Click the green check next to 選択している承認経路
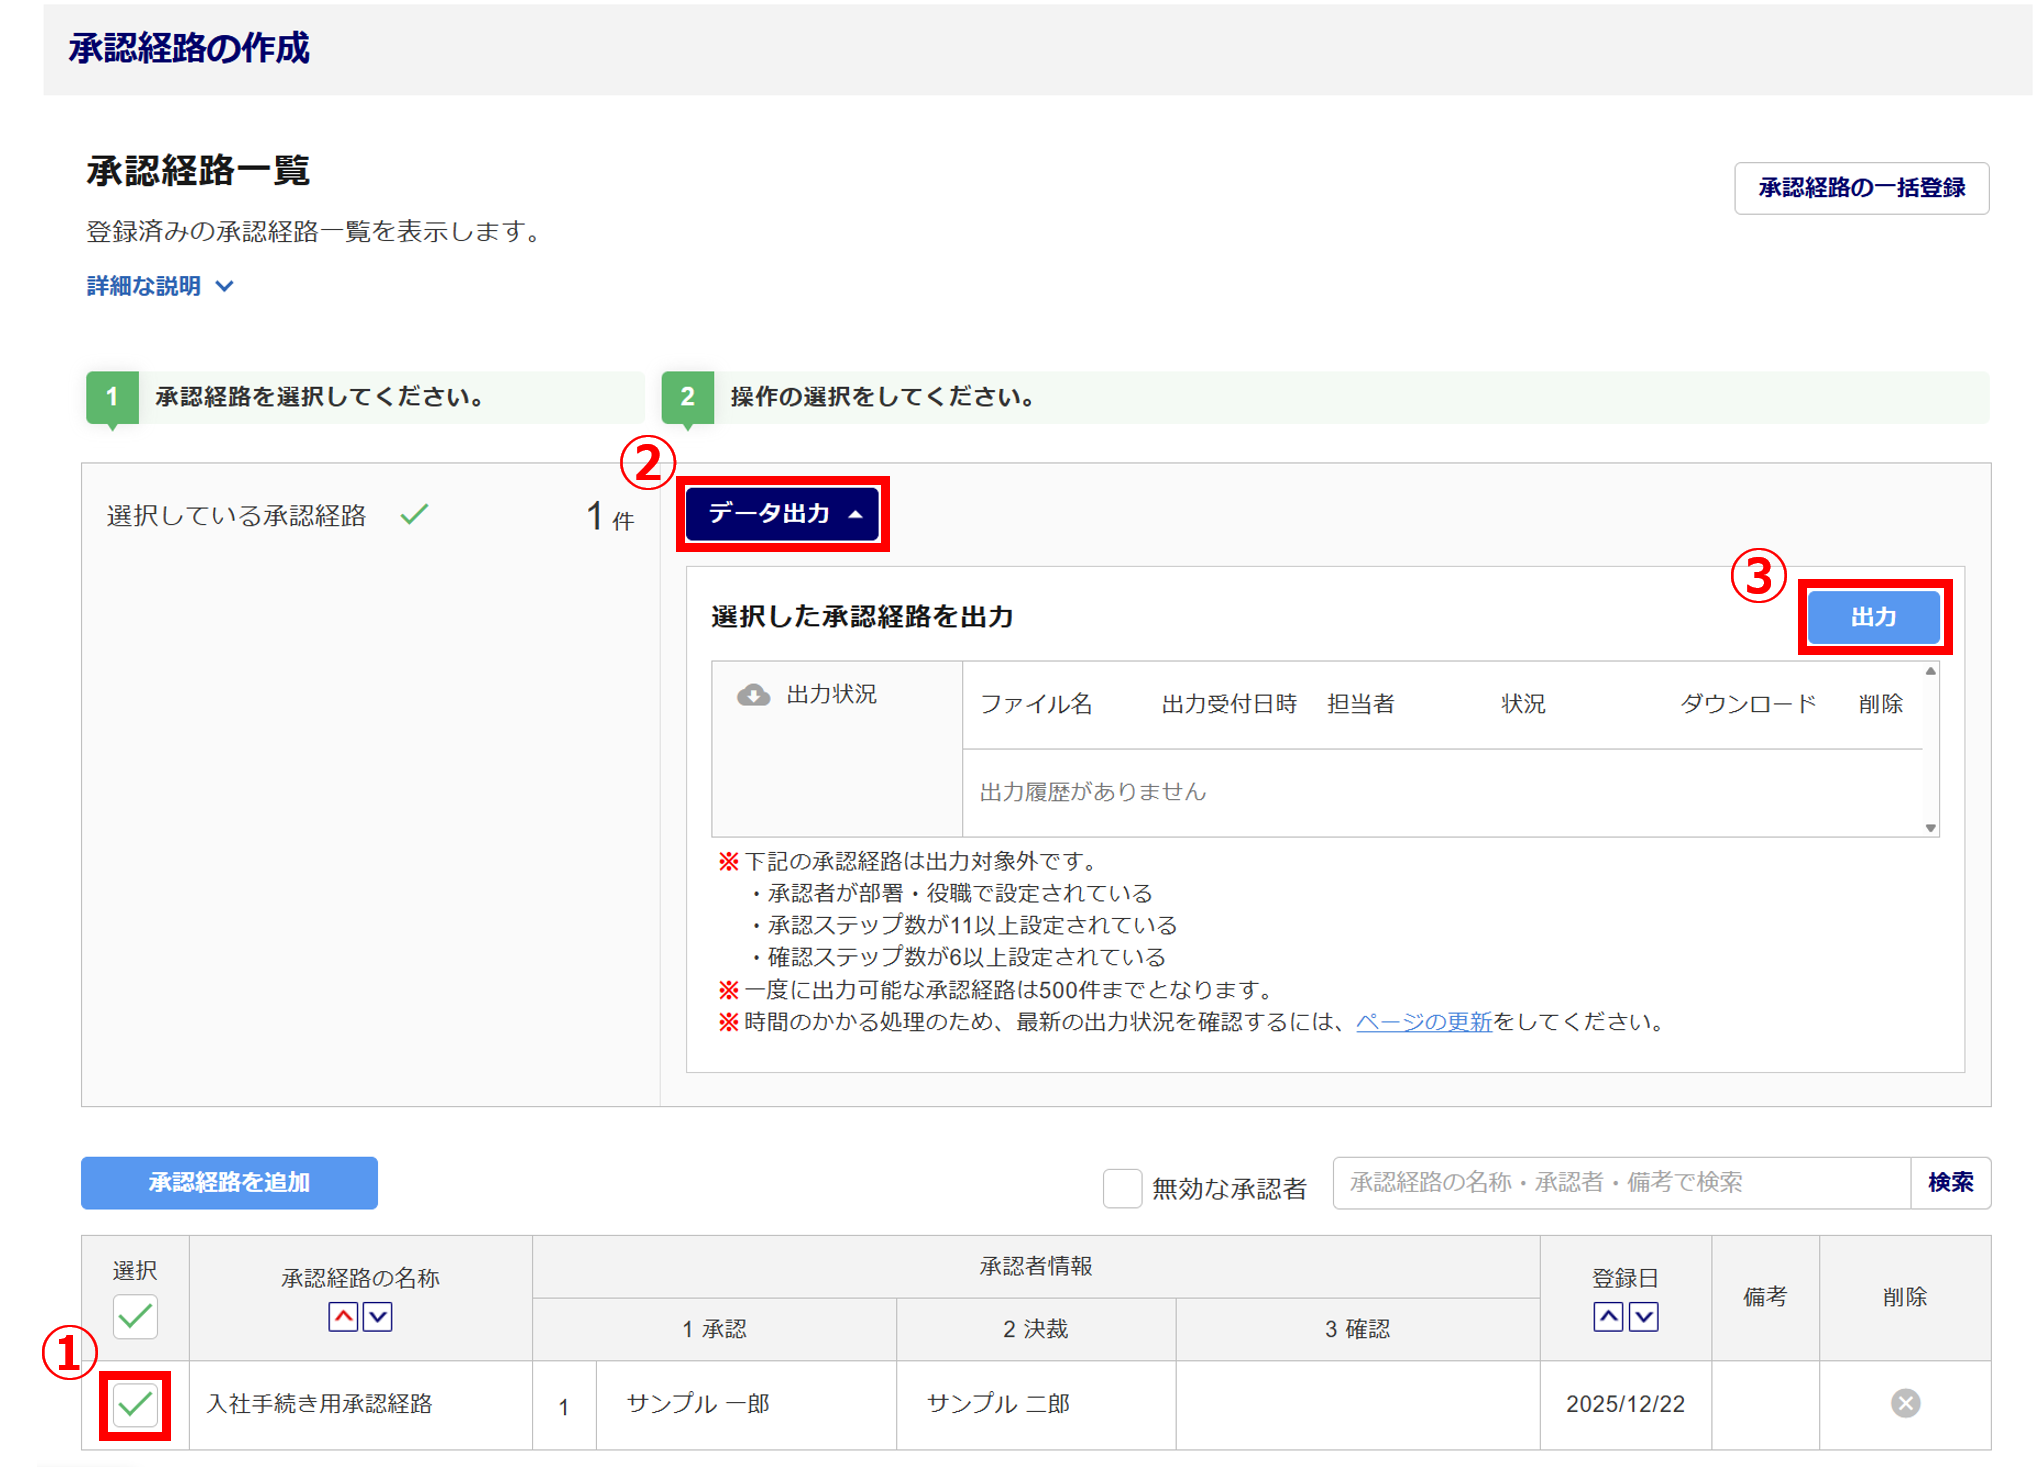Screen dimensions: 2037x1467 coord(414,515)
